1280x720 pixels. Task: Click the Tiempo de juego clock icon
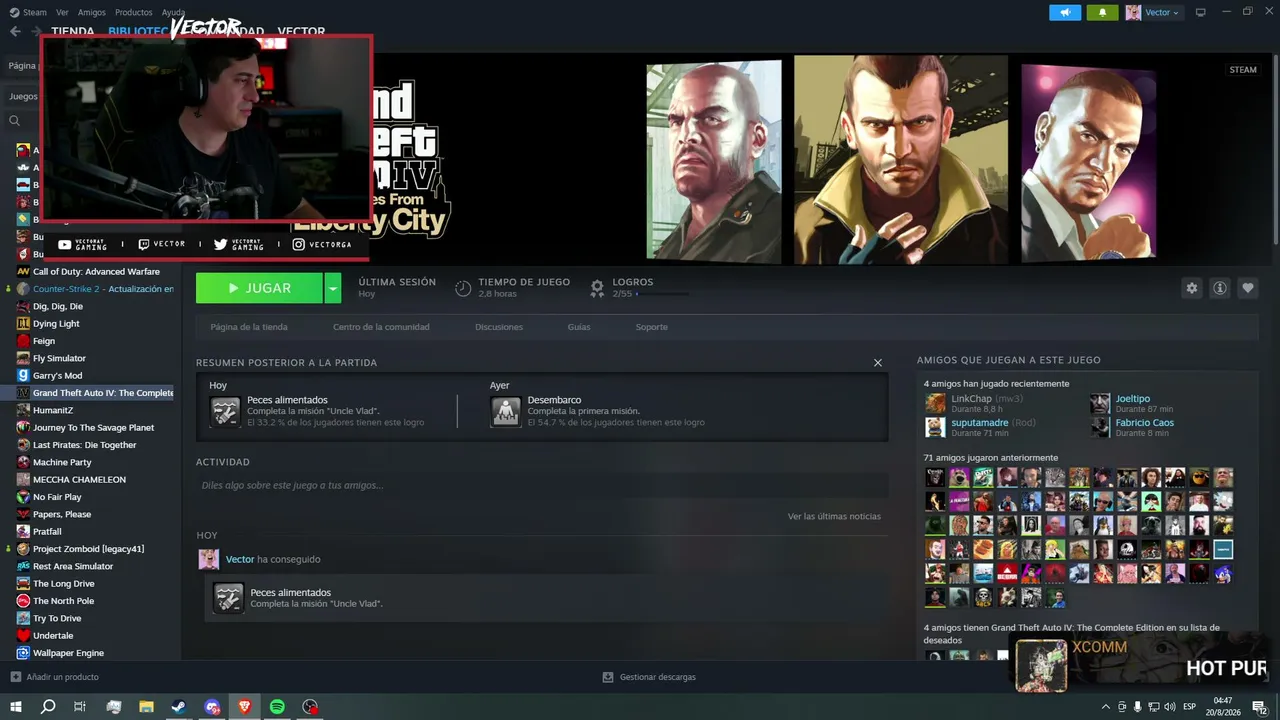463,288
